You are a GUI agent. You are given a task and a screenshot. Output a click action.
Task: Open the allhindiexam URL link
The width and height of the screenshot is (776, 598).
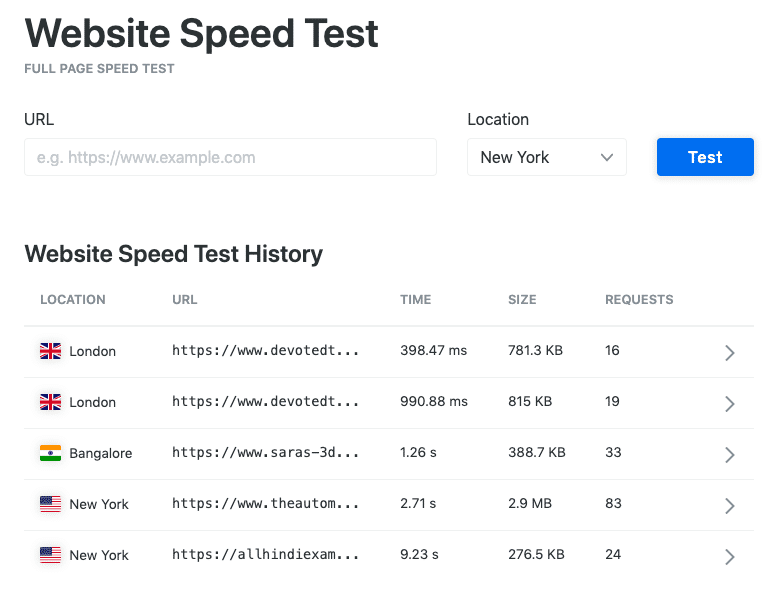pyautogui.click(x=265, y=554)
